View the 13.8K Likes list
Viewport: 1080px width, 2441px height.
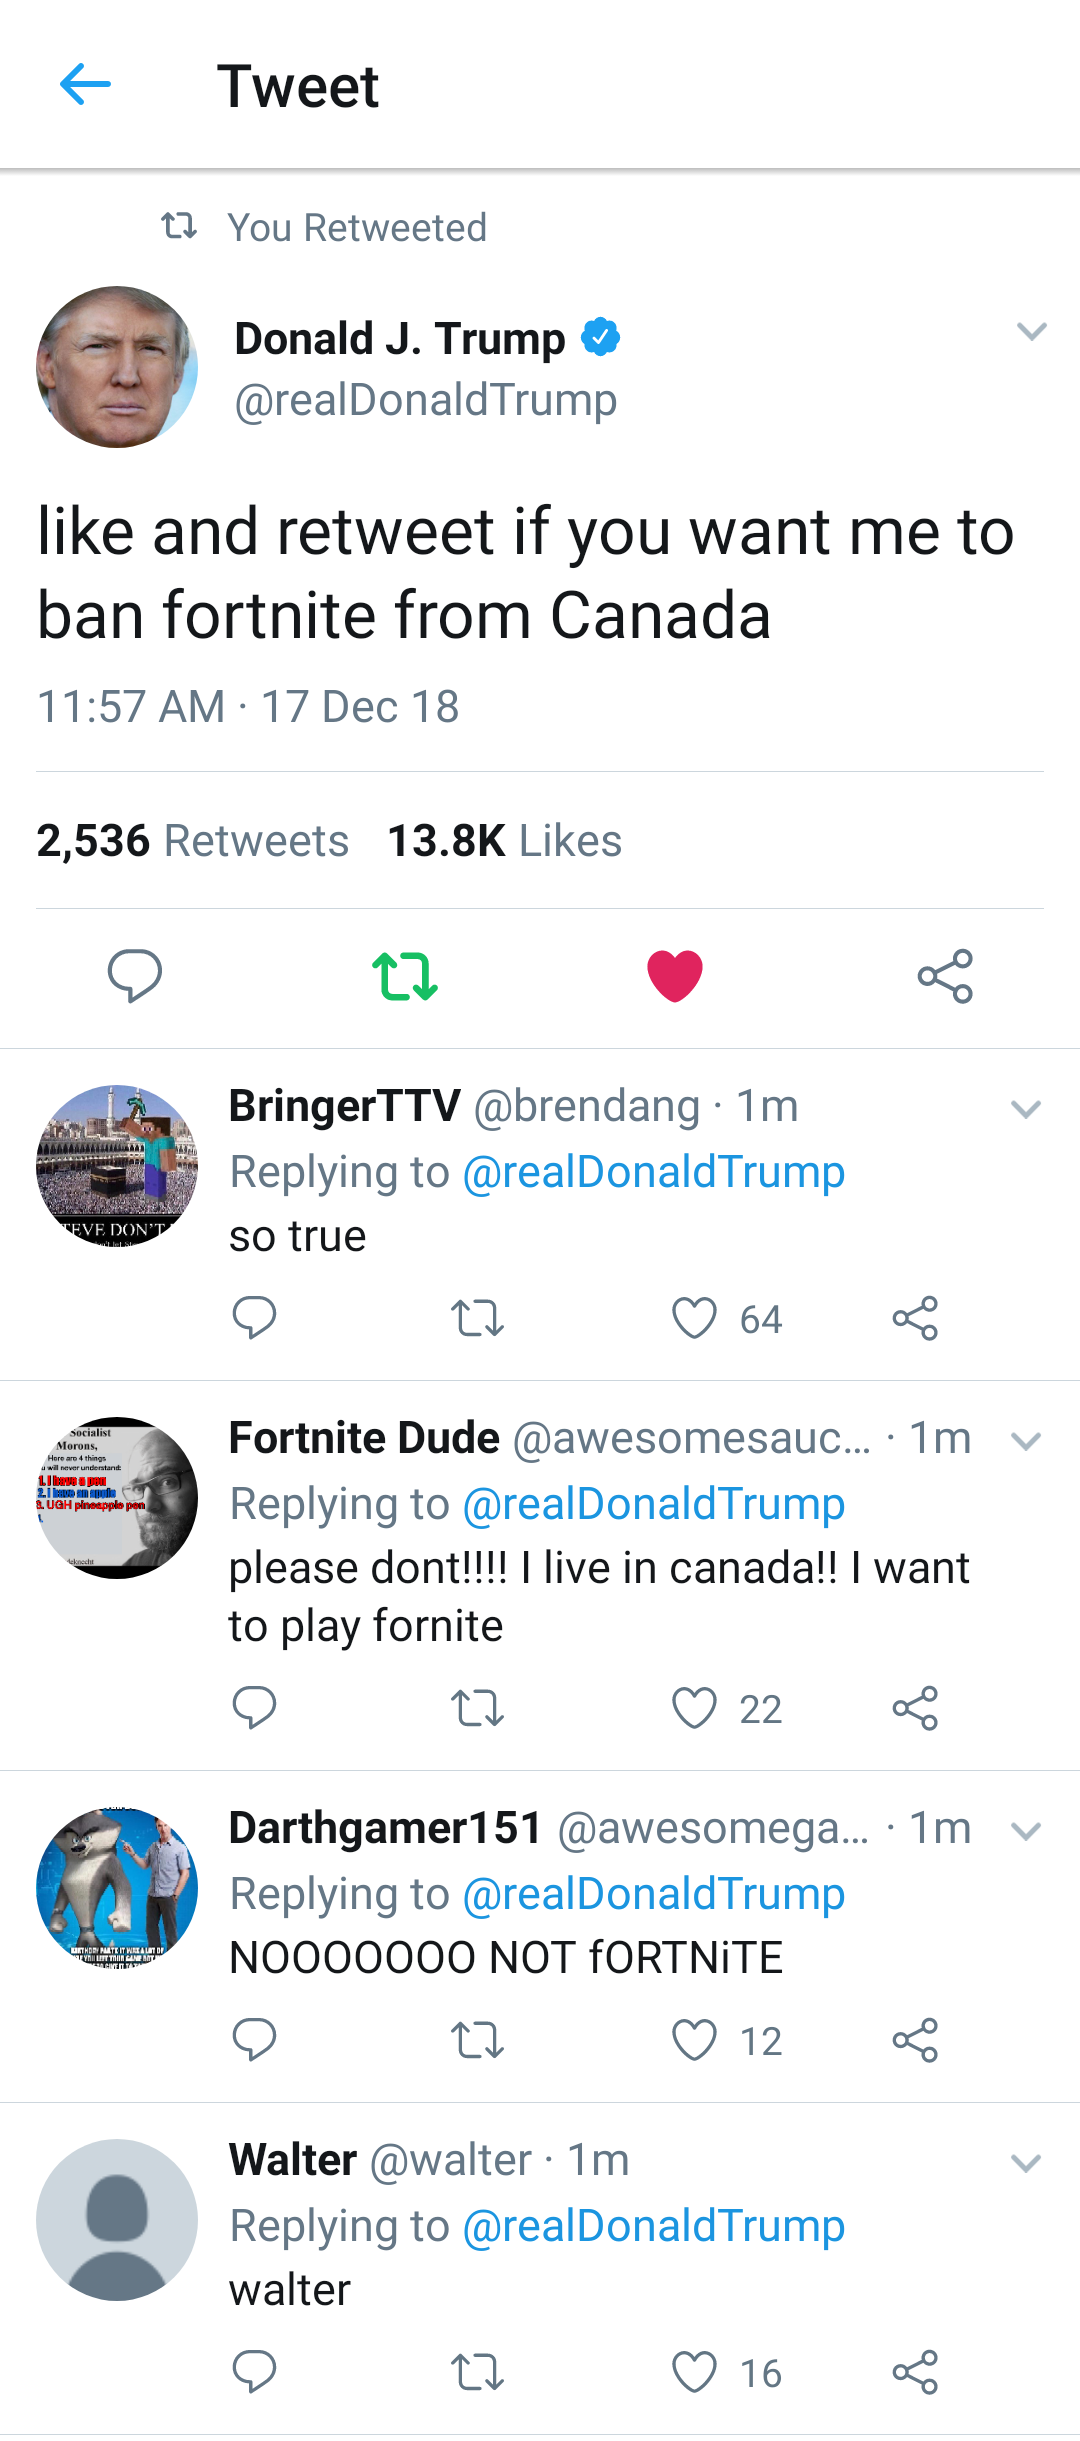click(x=504, y=841)
